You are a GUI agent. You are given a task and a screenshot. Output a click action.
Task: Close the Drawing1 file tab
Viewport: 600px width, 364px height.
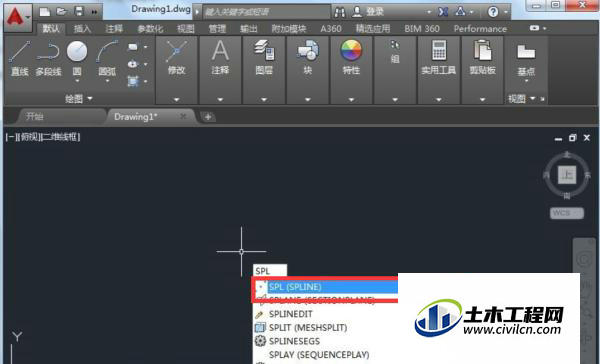pos(183,116)
